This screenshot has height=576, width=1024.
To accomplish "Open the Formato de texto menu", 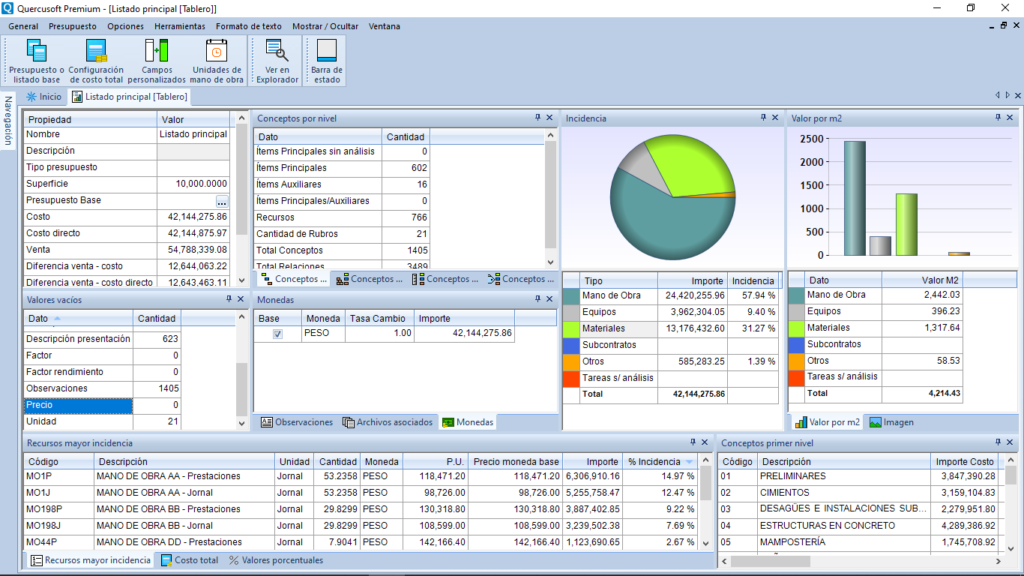I will 249,26.
